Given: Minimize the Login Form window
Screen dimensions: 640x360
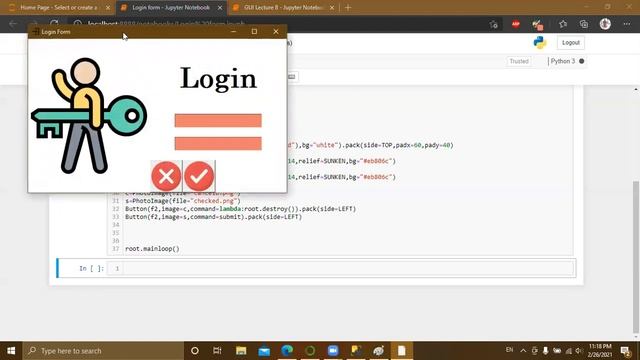Looking at the screenshot, I should pyautogui.click(x=233, y=31).
